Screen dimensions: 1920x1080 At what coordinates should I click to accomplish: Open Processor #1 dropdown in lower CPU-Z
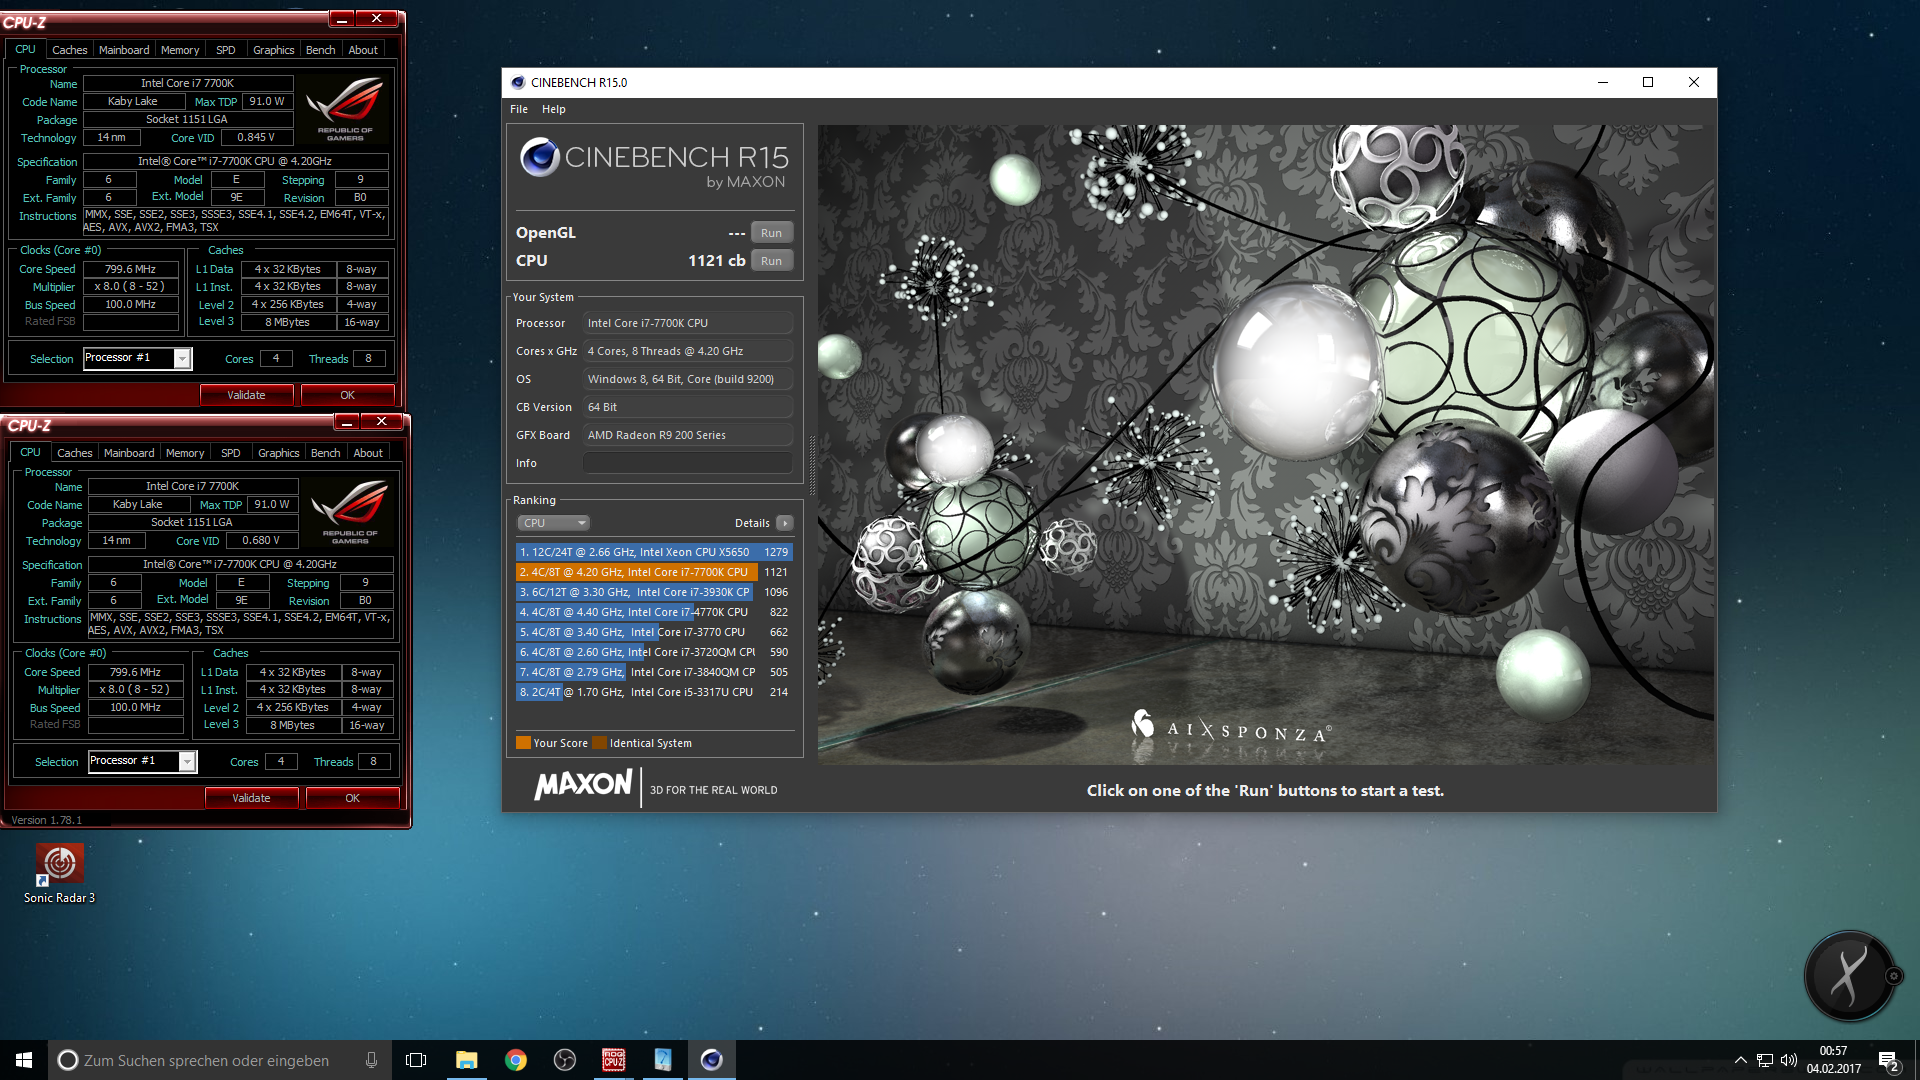(143, 761)
